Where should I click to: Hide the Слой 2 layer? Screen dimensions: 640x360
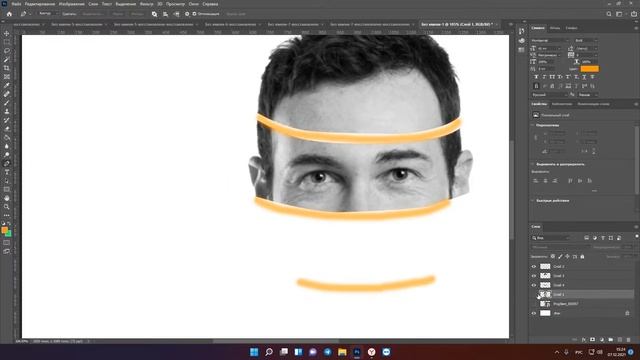click(533, 267)
